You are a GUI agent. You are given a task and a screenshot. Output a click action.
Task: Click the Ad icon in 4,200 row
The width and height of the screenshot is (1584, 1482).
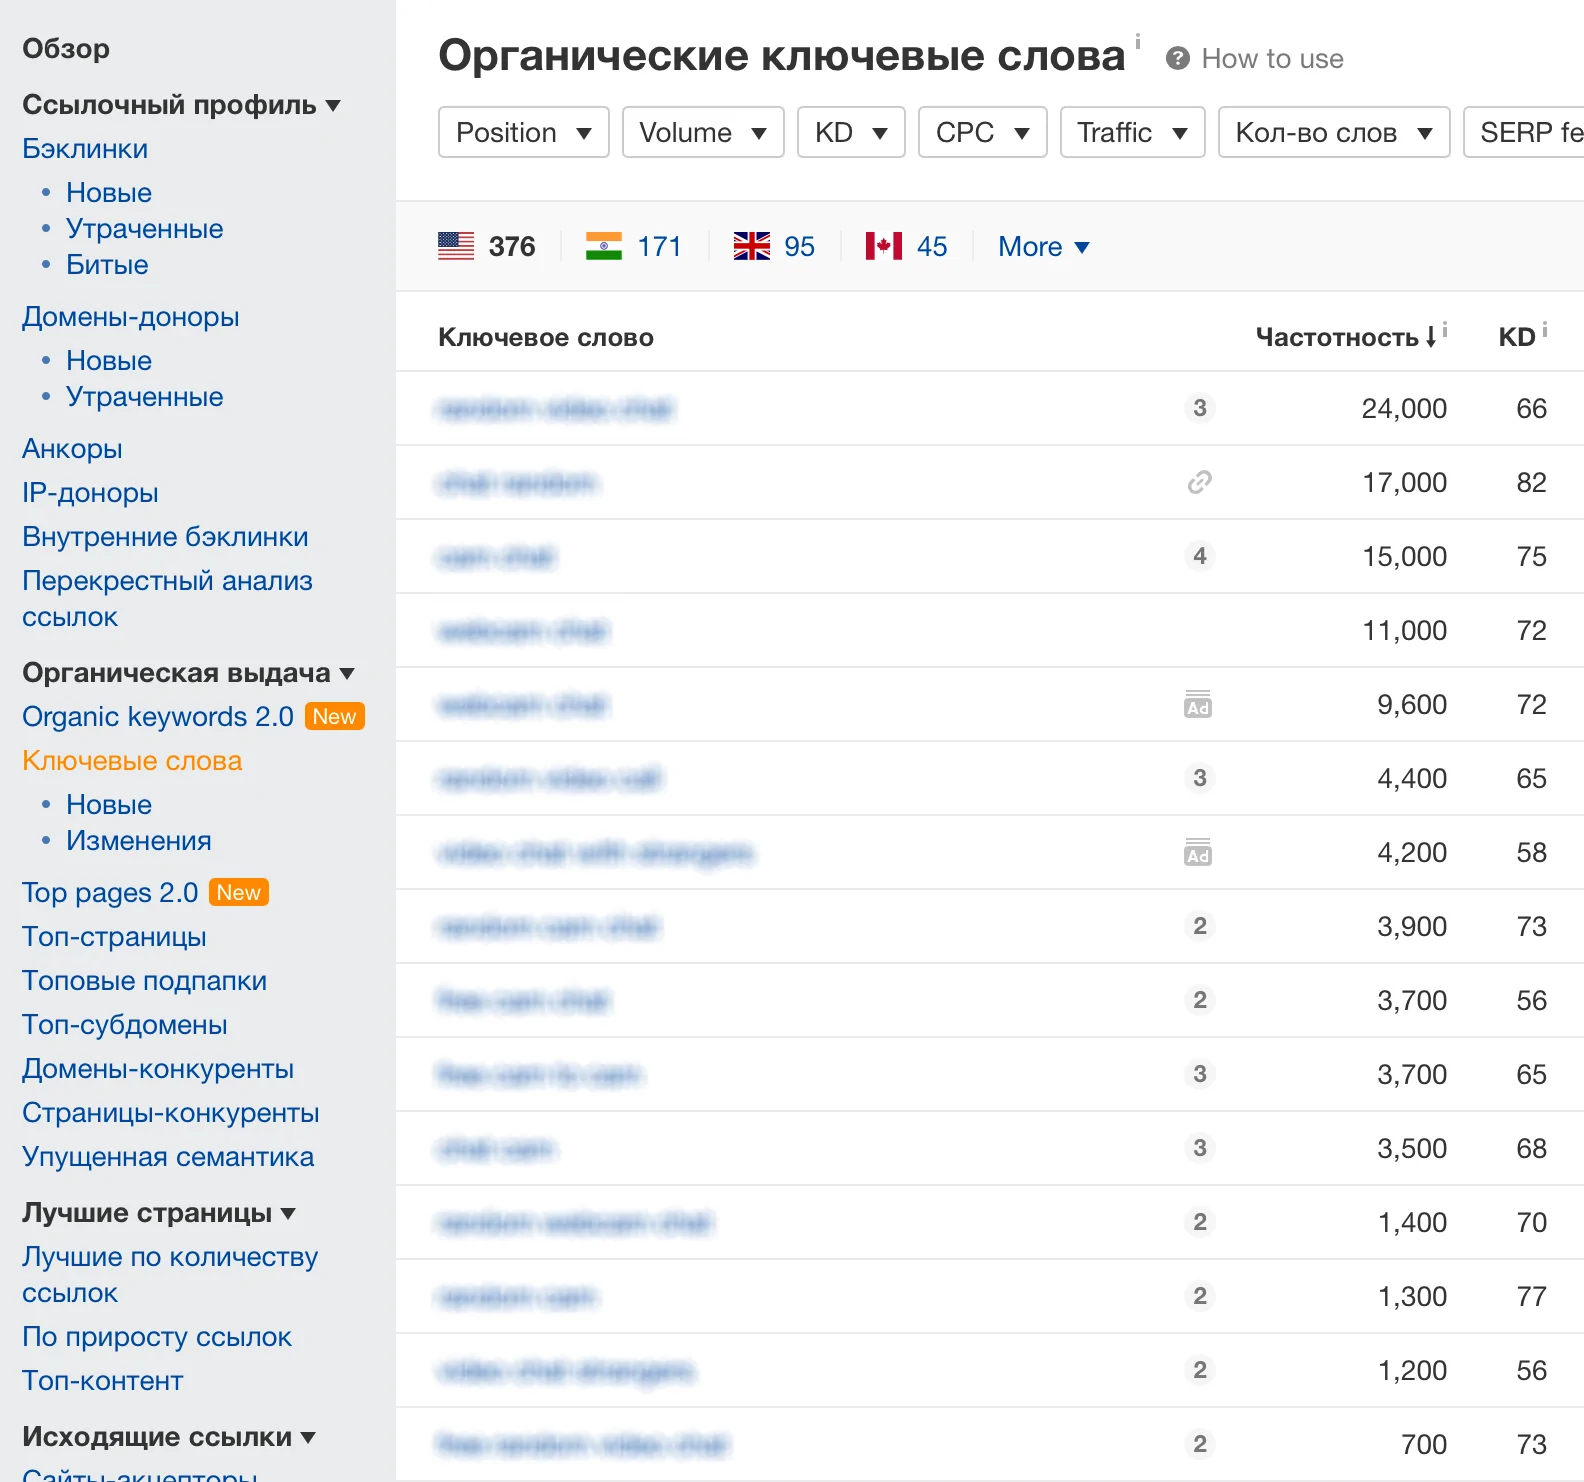click(1198, 853)
